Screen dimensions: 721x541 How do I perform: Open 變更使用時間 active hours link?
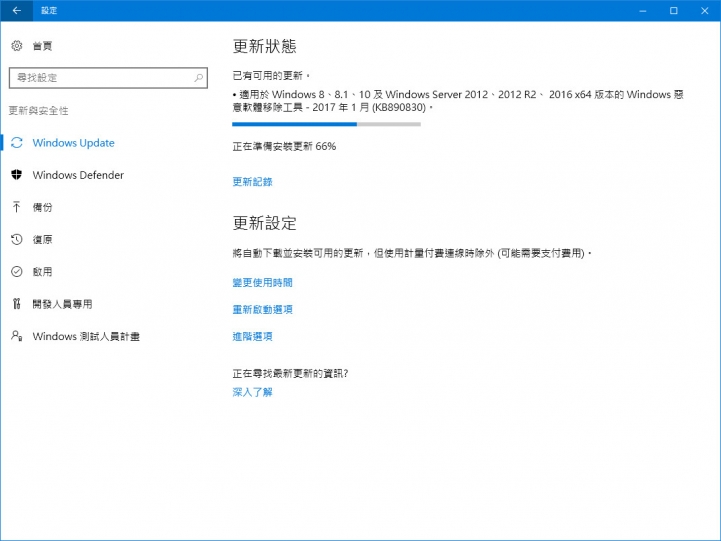tap(263, 282)
